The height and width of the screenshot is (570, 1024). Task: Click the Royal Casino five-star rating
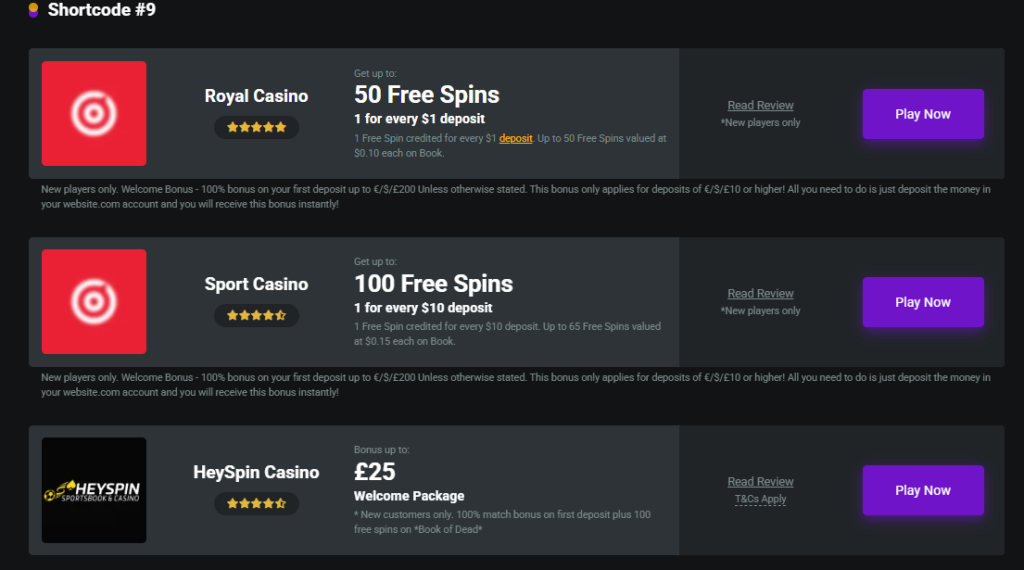click(x=257, y=127)
